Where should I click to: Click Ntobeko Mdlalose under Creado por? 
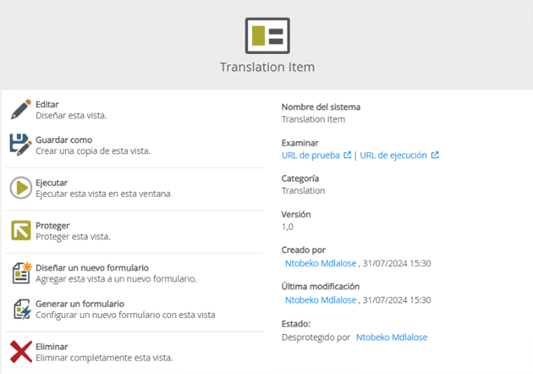(x=321, y=264)
